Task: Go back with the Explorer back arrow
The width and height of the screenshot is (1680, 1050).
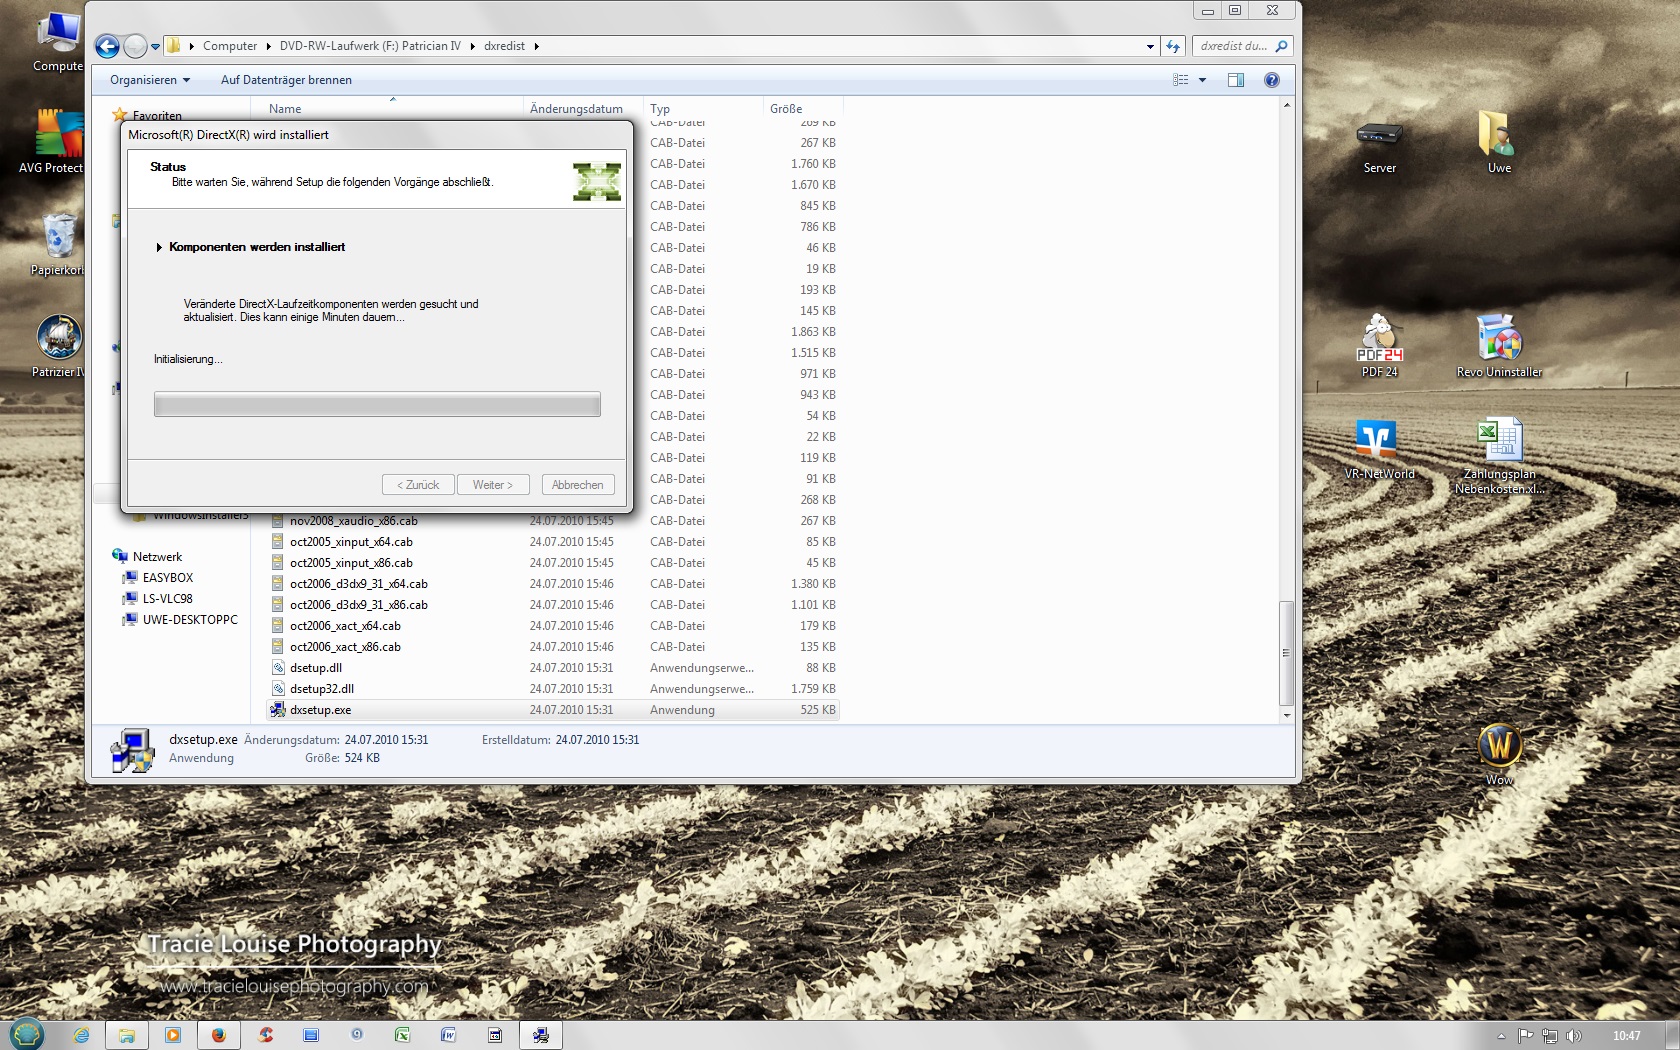Action: [107, 46]
